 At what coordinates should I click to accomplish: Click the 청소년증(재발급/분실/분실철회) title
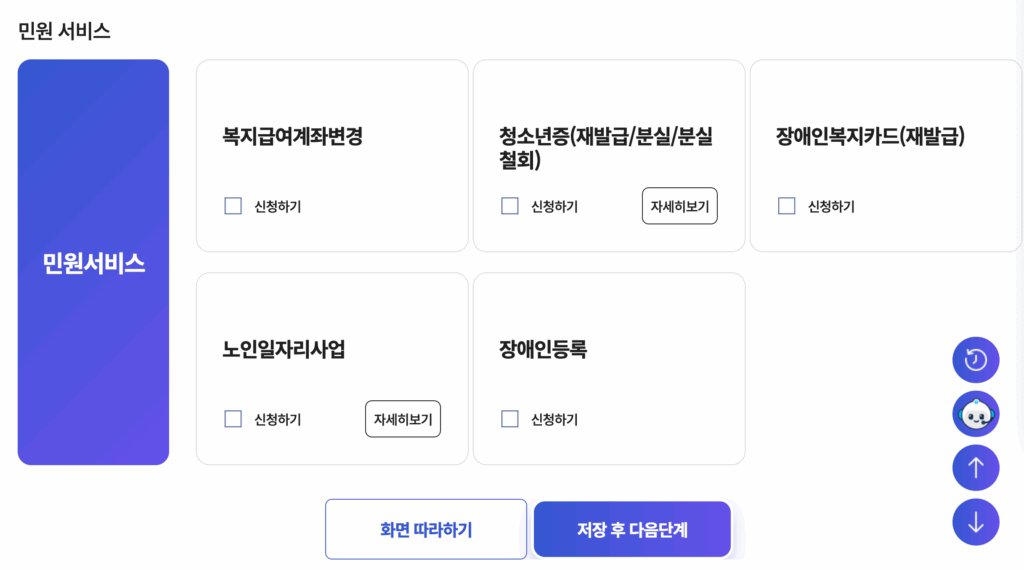pos(606,148)
